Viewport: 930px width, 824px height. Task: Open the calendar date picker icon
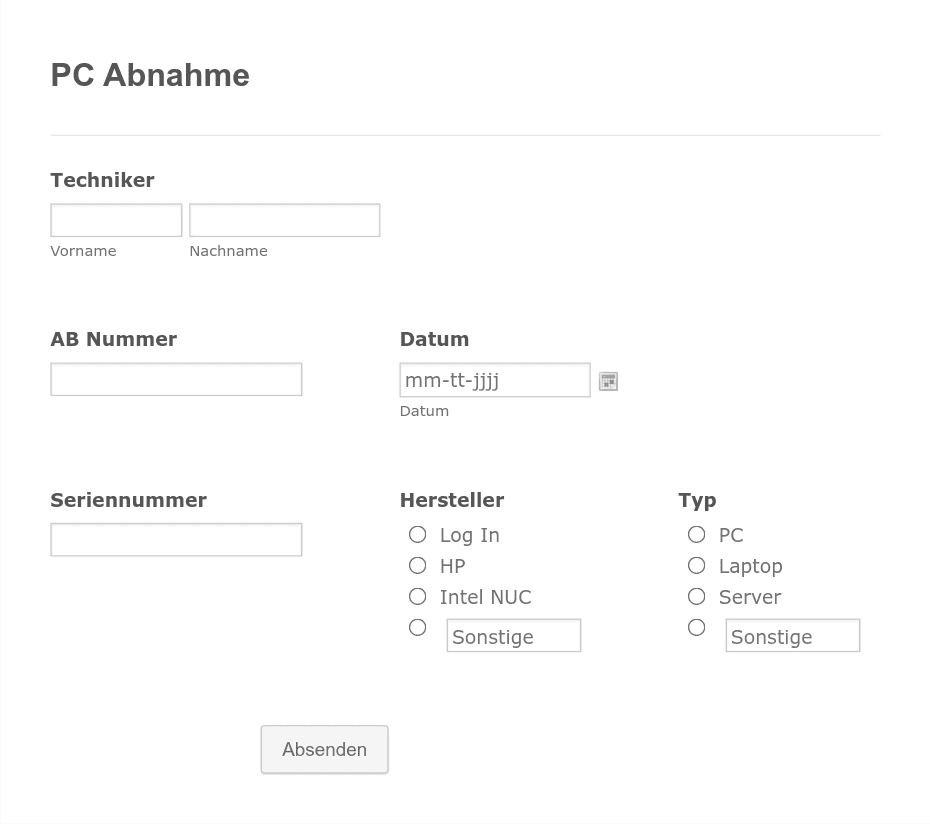[x=608, y=381]
